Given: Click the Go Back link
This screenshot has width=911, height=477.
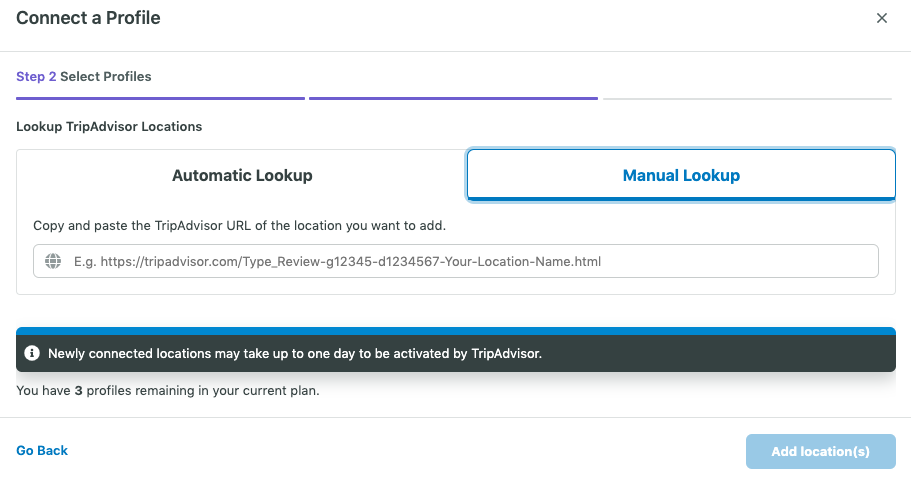Looking at the screenshot, I should (42, 450).
